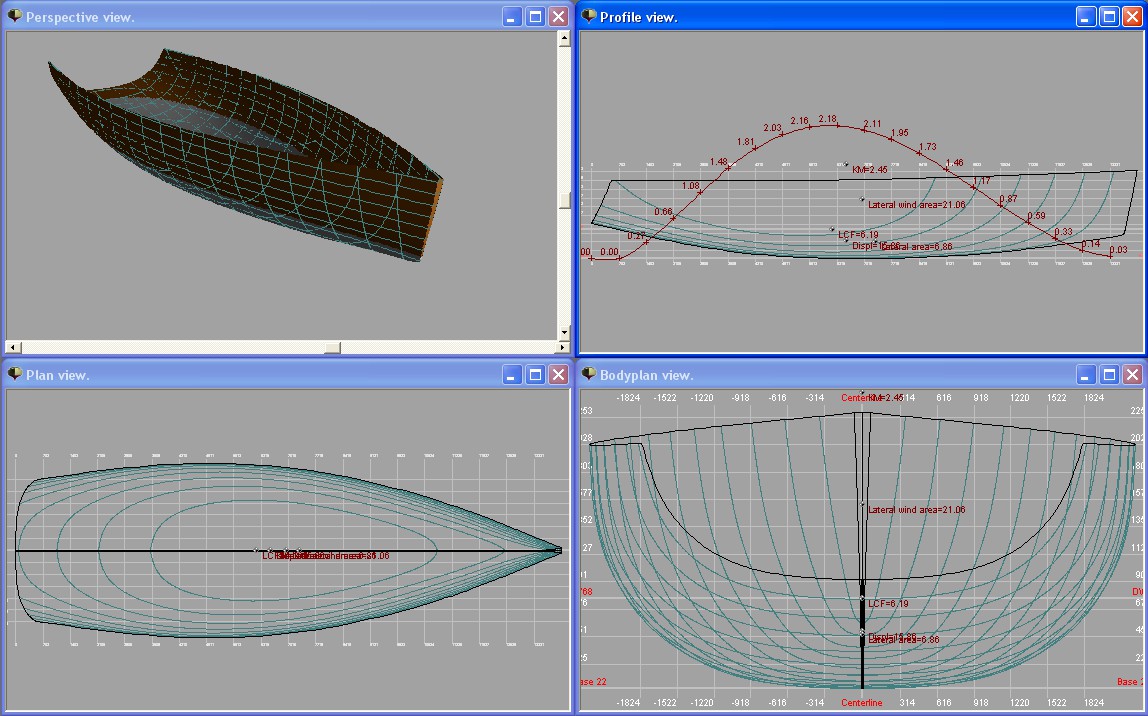
Task: Click the Perspective view horizontal scrollbar thumb
Action: click(332, 347)
